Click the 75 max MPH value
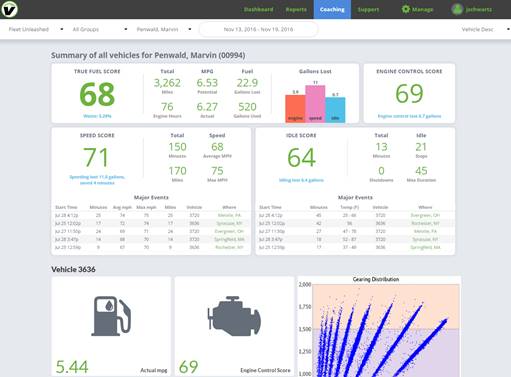Viewport: 511px width, 377px height. click(217, 171)
